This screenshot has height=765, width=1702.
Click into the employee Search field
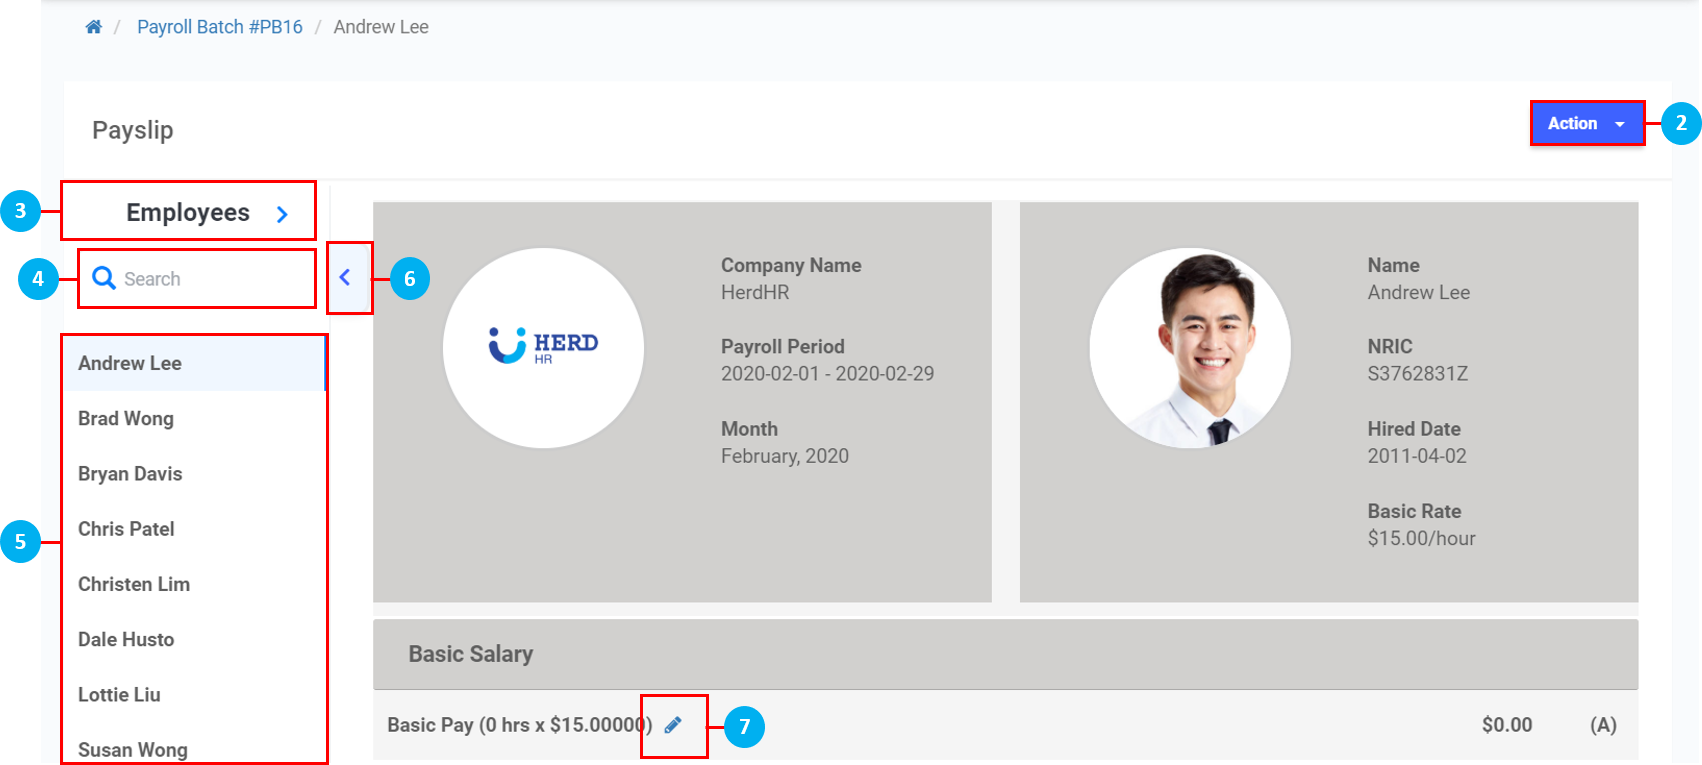coord(210,279)
